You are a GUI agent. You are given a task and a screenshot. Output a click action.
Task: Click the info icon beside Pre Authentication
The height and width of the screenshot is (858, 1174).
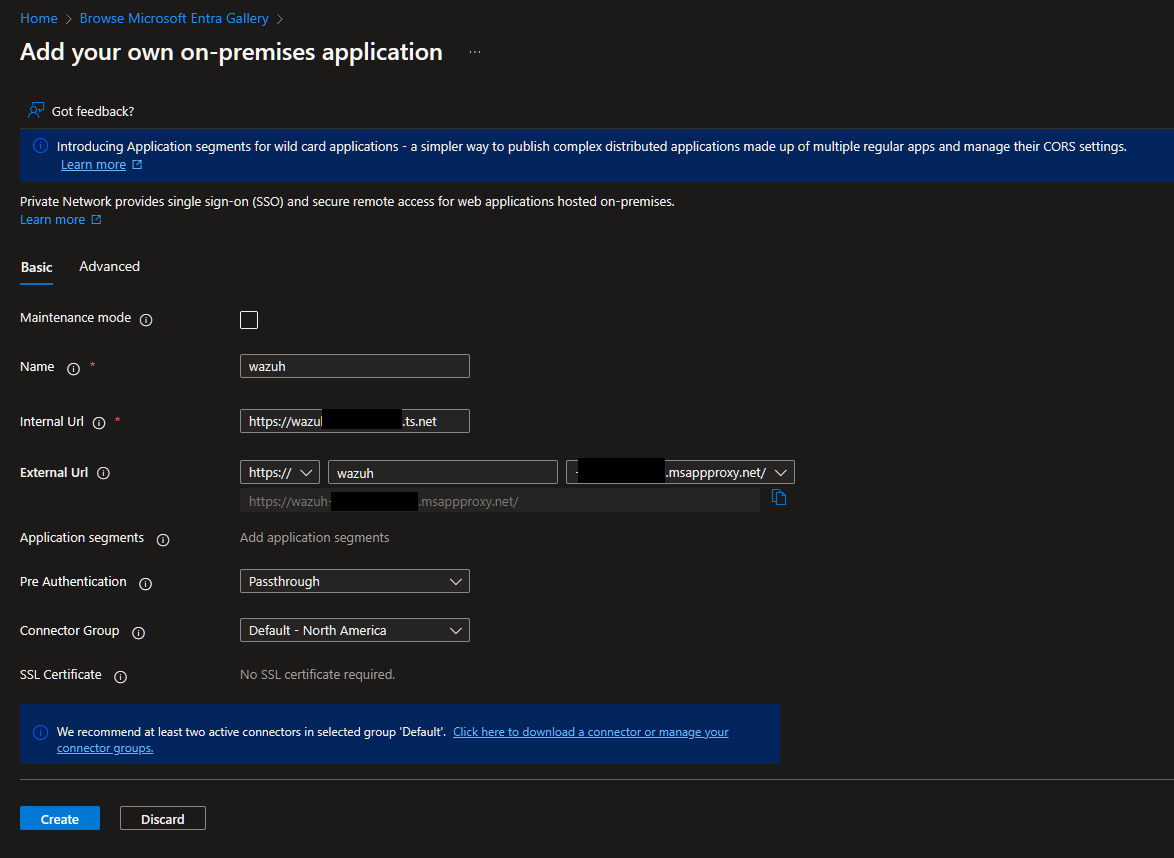[145, 584]
